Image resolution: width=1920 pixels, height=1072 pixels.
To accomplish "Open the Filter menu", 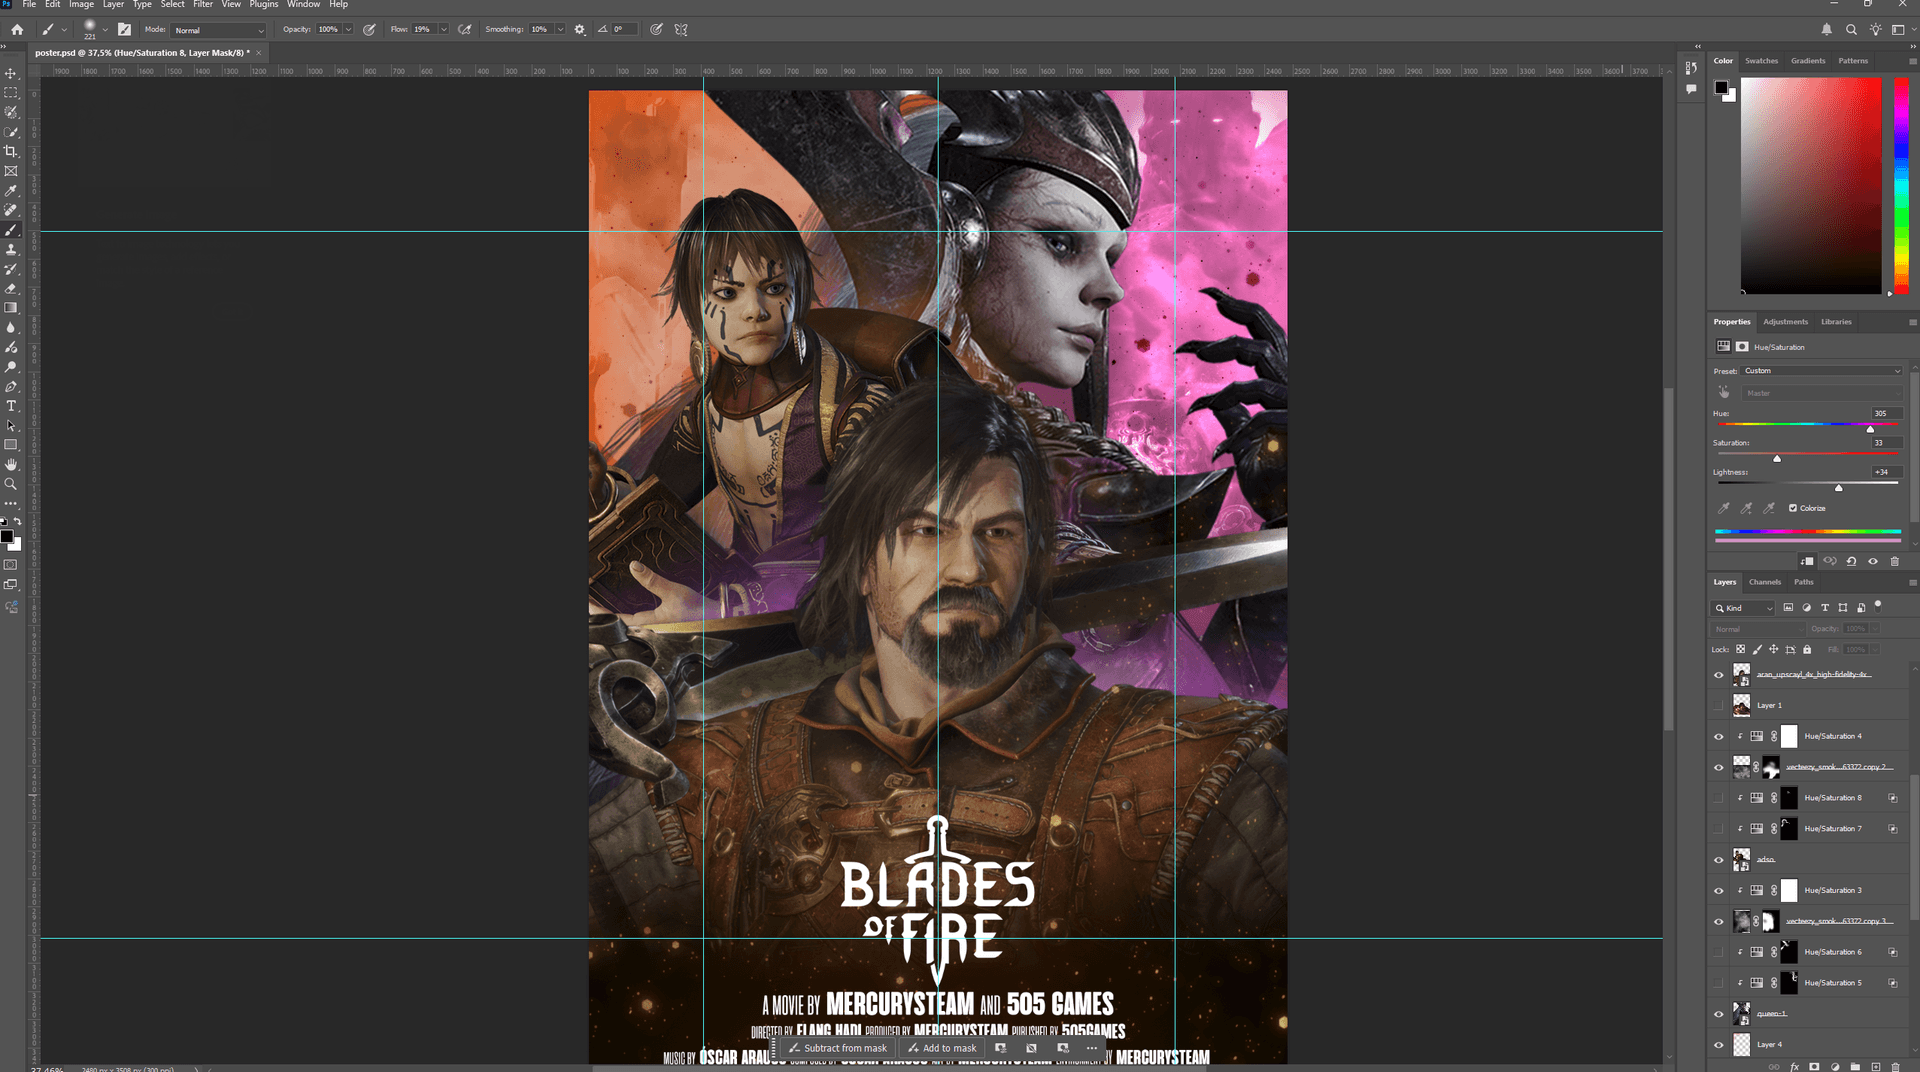I will 202,5.
